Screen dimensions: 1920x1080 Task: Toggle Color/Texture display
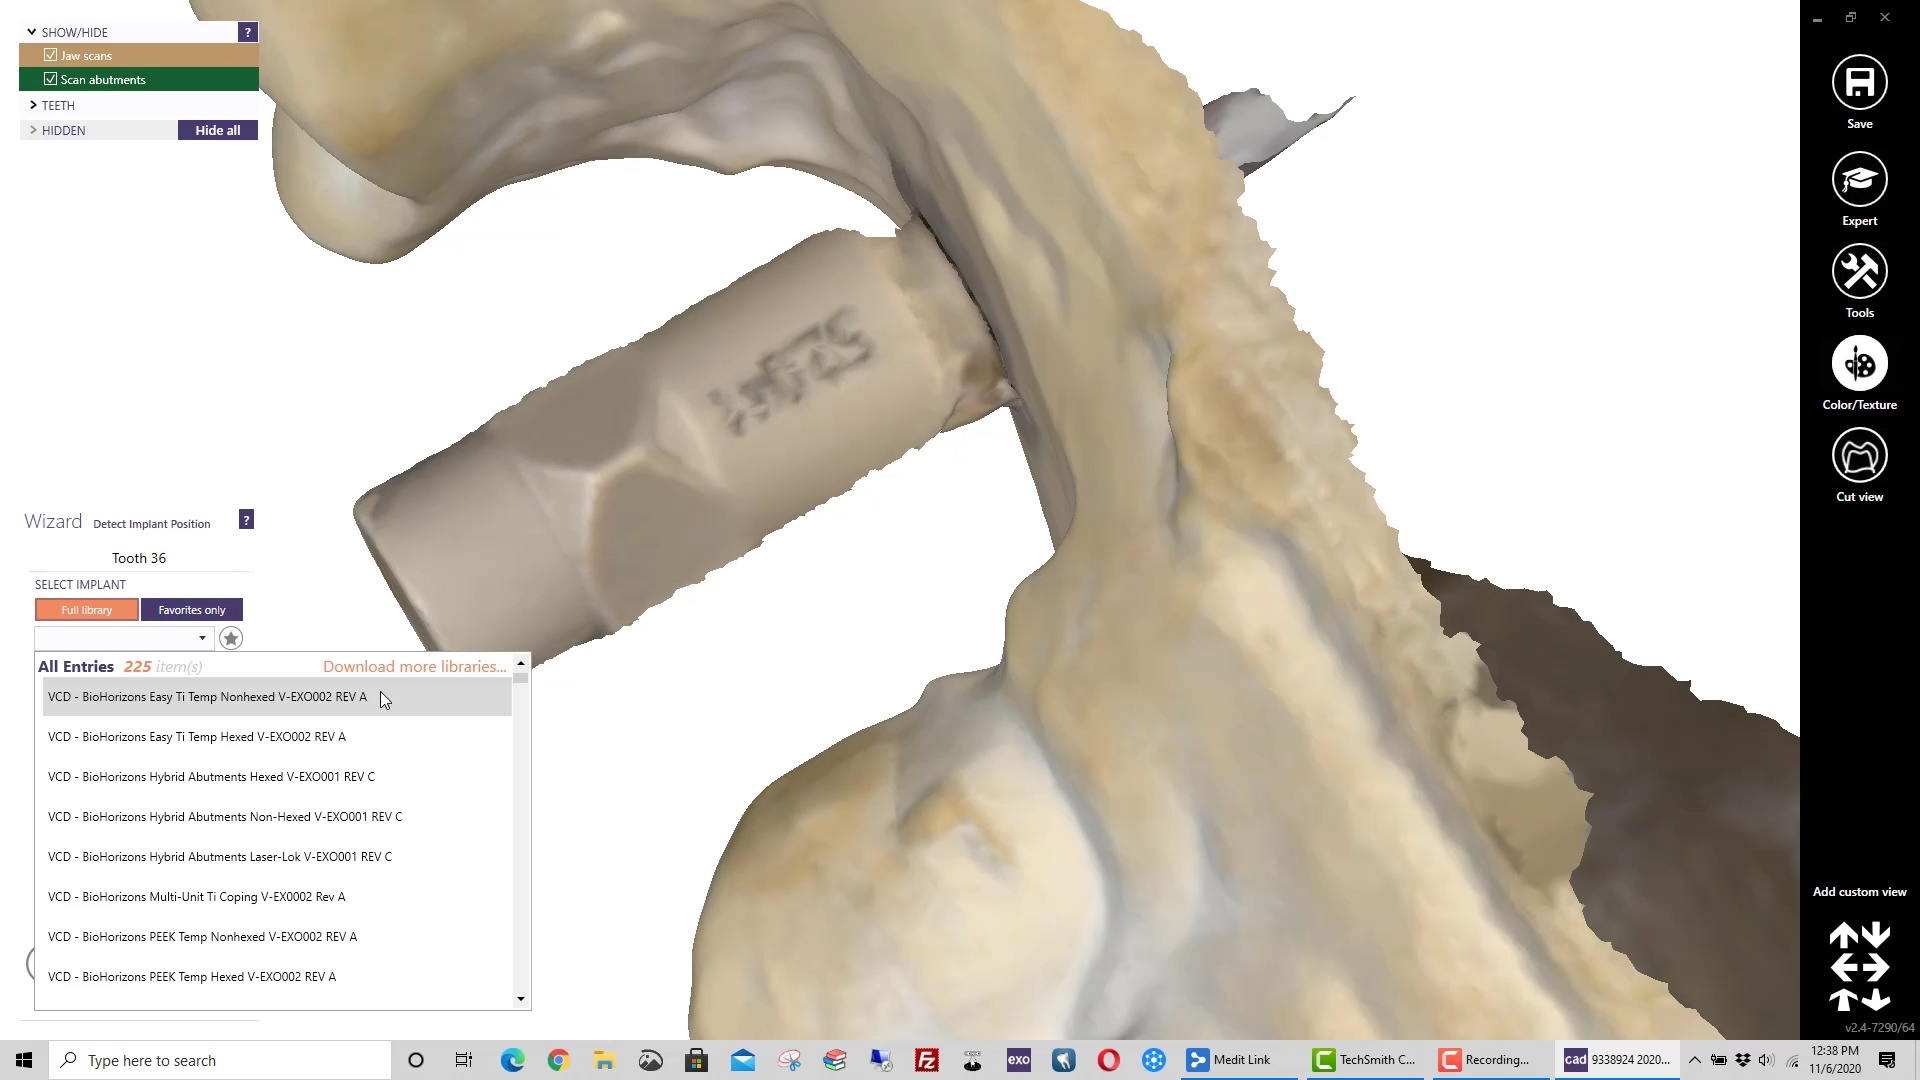[1859, 363]
